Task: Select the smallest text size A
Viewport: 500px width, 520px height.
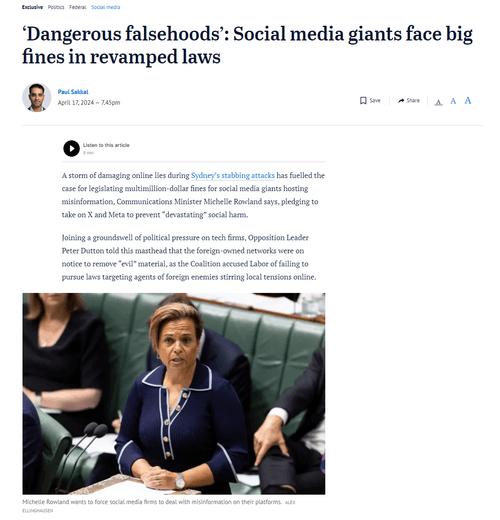Action: point(439,102)
